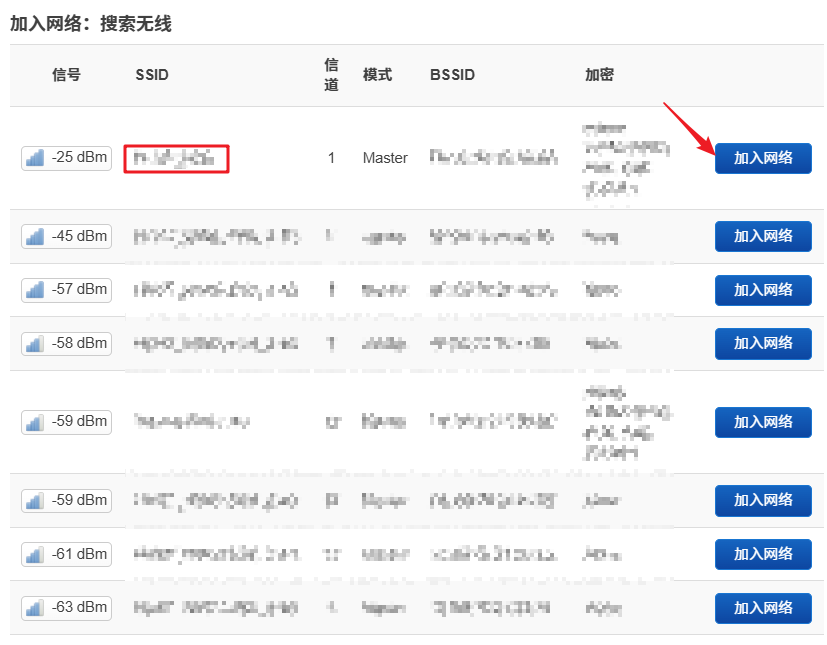
Task: Click the signal strength icon for -45 dBm network
Action: (32, 236)
